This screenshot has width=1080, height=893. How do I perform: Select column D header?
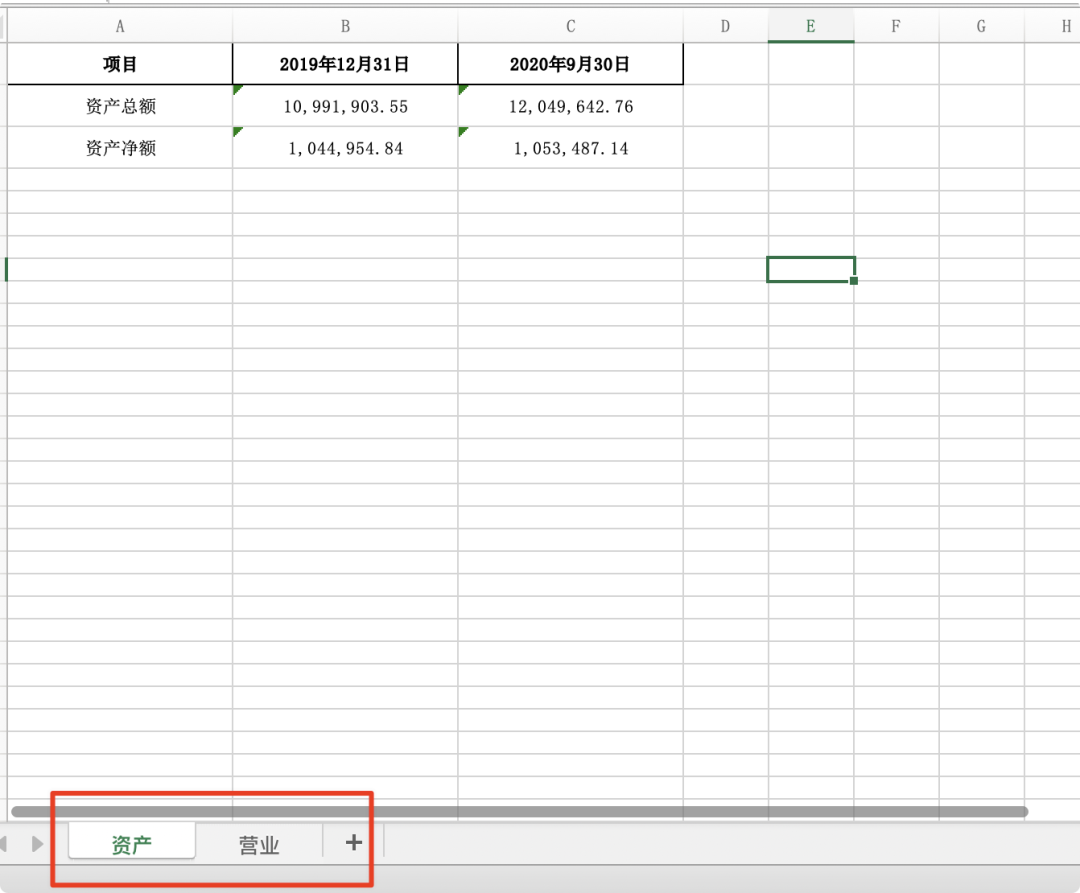pos(725,27)
